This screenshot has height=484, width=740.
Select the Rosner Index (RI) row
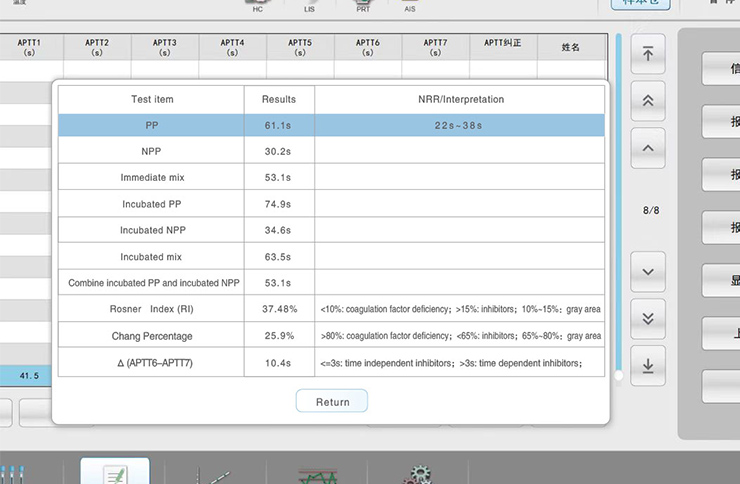coord(331,309)
